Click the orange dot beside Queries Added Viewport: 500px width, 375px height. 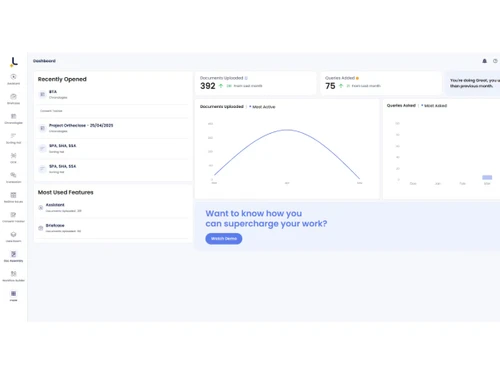pos(357,78)
